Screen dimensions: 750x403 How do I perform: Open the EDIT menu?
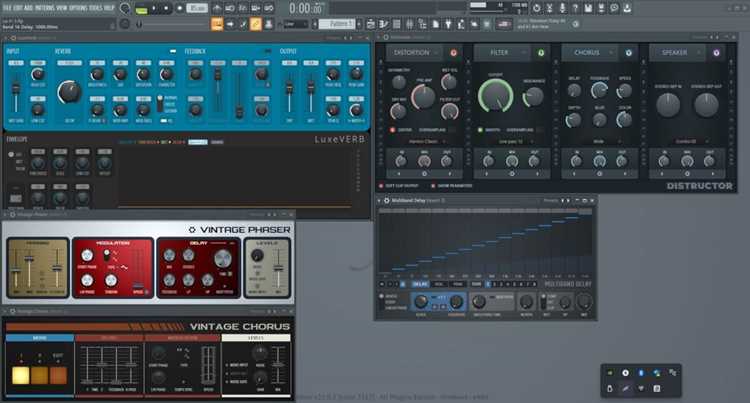click(x=18, y=8)
